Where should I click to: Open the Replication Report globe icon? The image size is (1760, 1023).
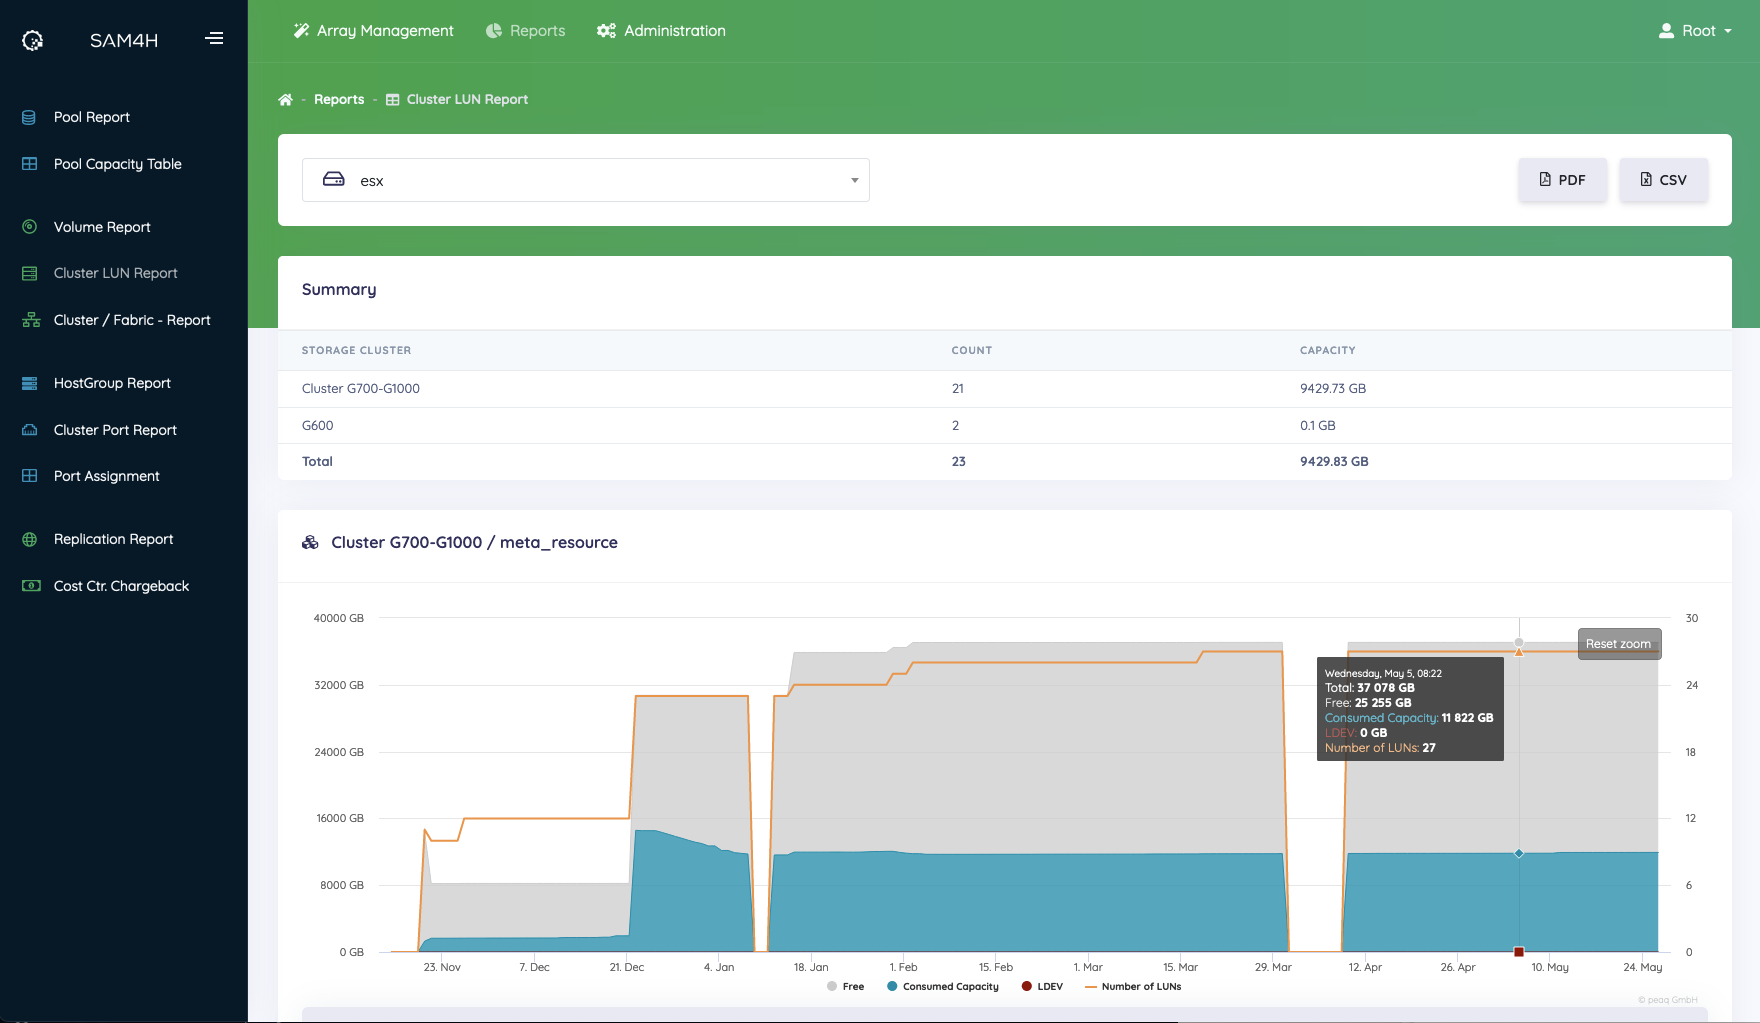point(30,539)
